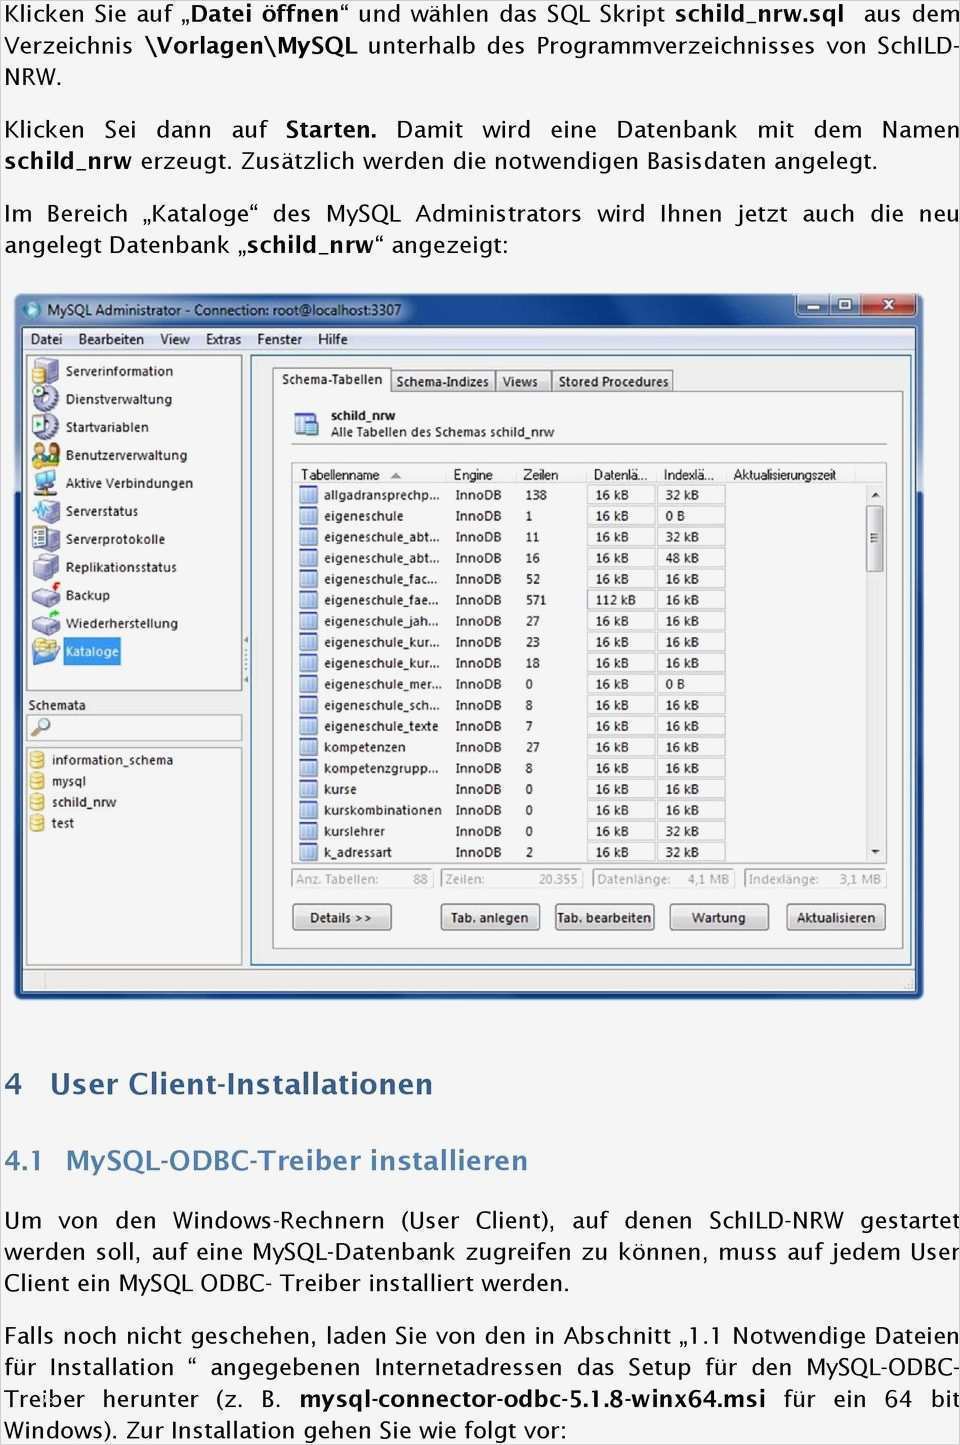
Task: Switch to Stored Procedures tab
Action: coord(613,381)
